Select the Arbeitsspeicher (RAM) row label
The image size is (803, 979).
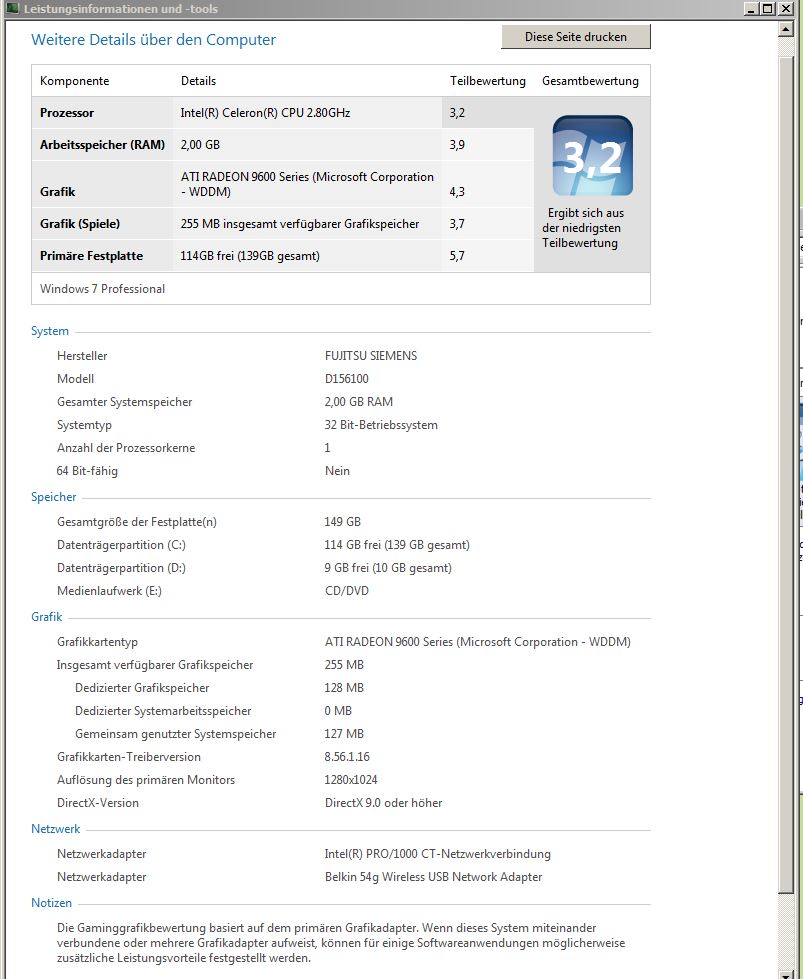102,145
